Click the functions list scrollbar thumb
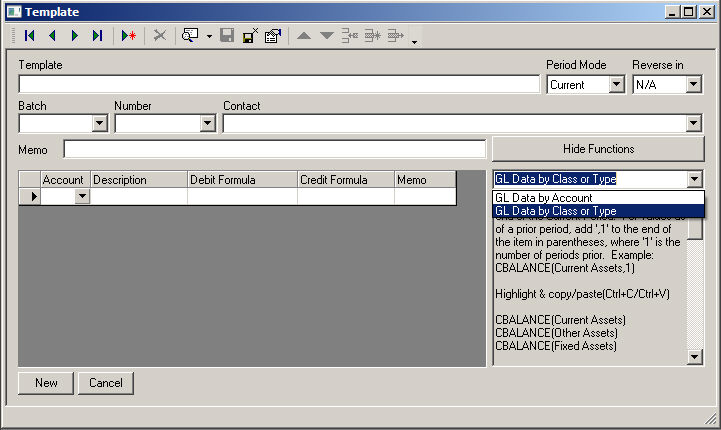 [x=694, y=229]
